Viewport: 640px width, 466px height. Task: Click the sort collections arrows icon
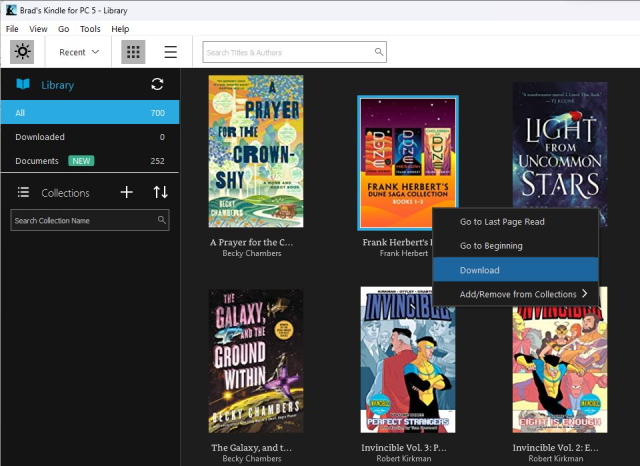coord(160,192)
